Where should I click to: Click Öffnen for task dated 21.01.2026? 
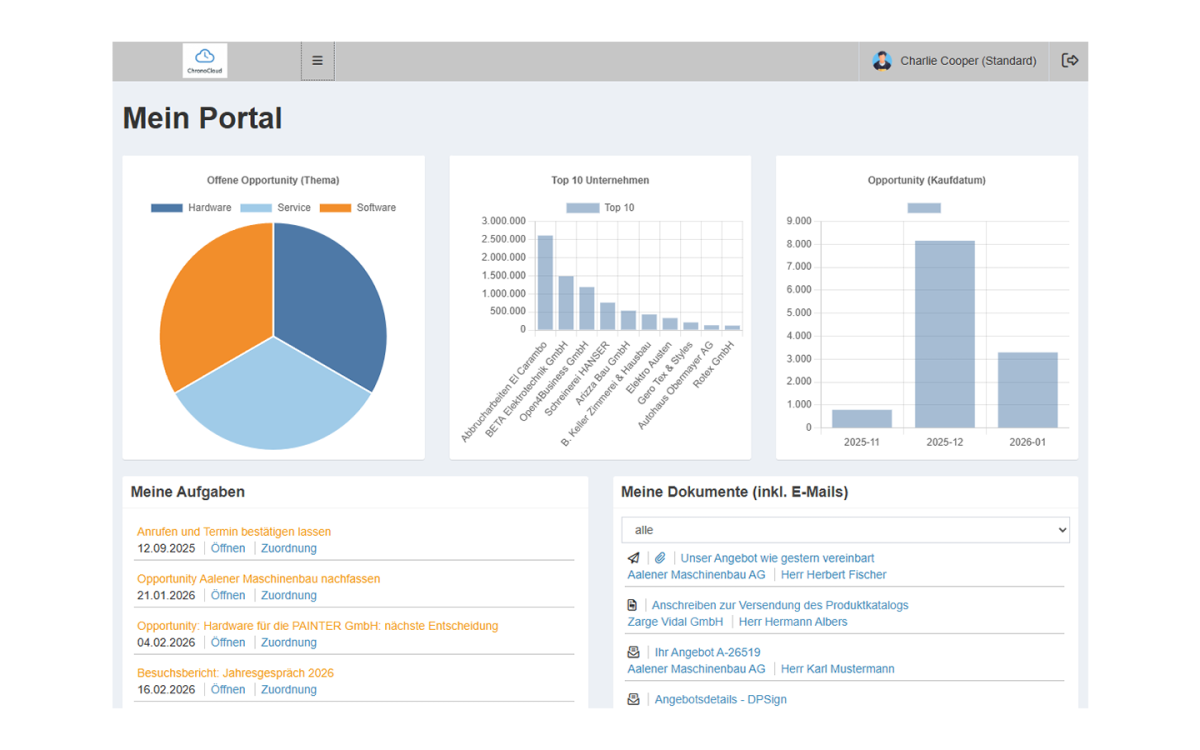pyautogui.click(x=228, y=595)
